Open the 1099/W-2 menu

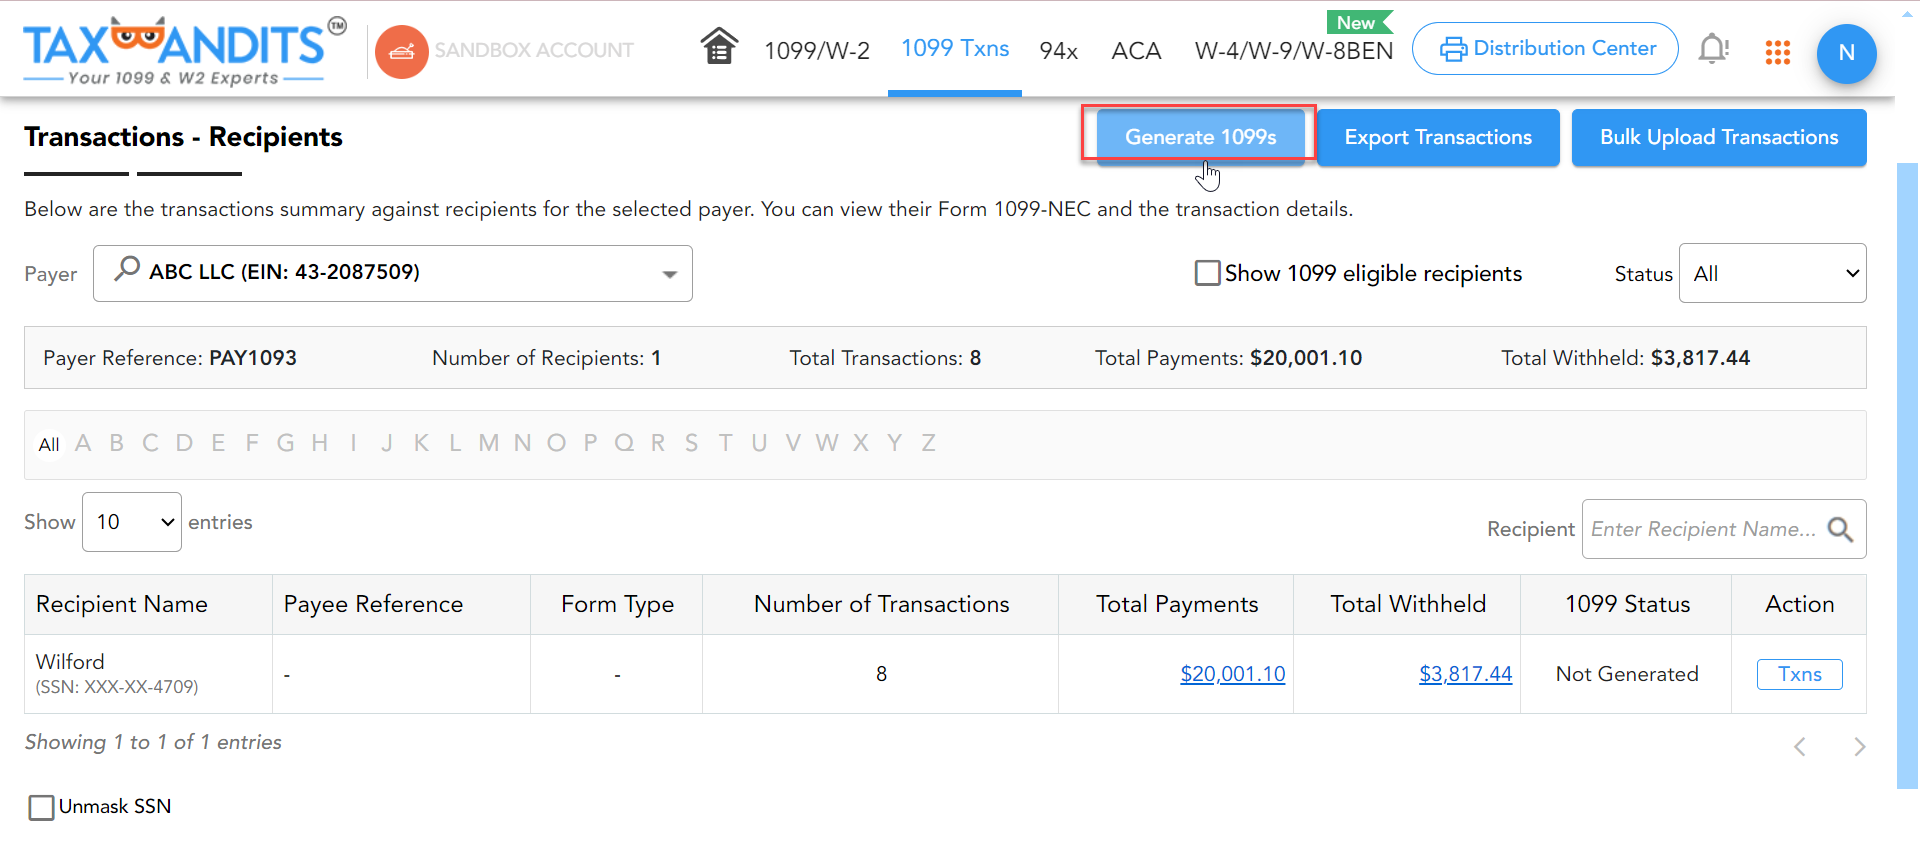tap(817, 50)
